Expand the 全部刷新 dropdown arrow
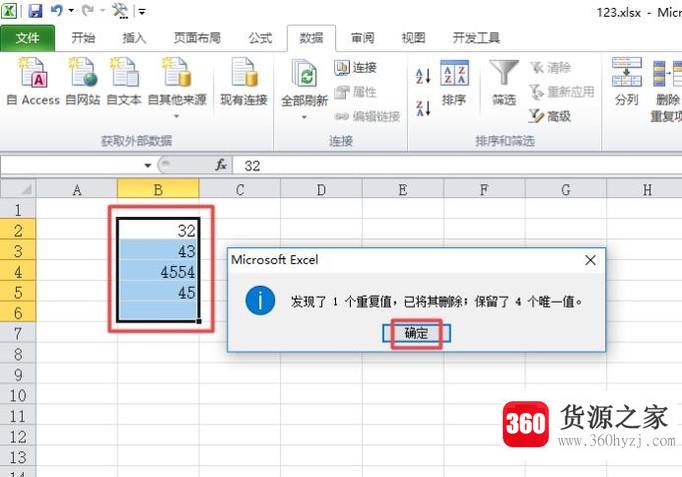Image resolution: width=682 pixels, height=477 pixels. tap(304, 117)
